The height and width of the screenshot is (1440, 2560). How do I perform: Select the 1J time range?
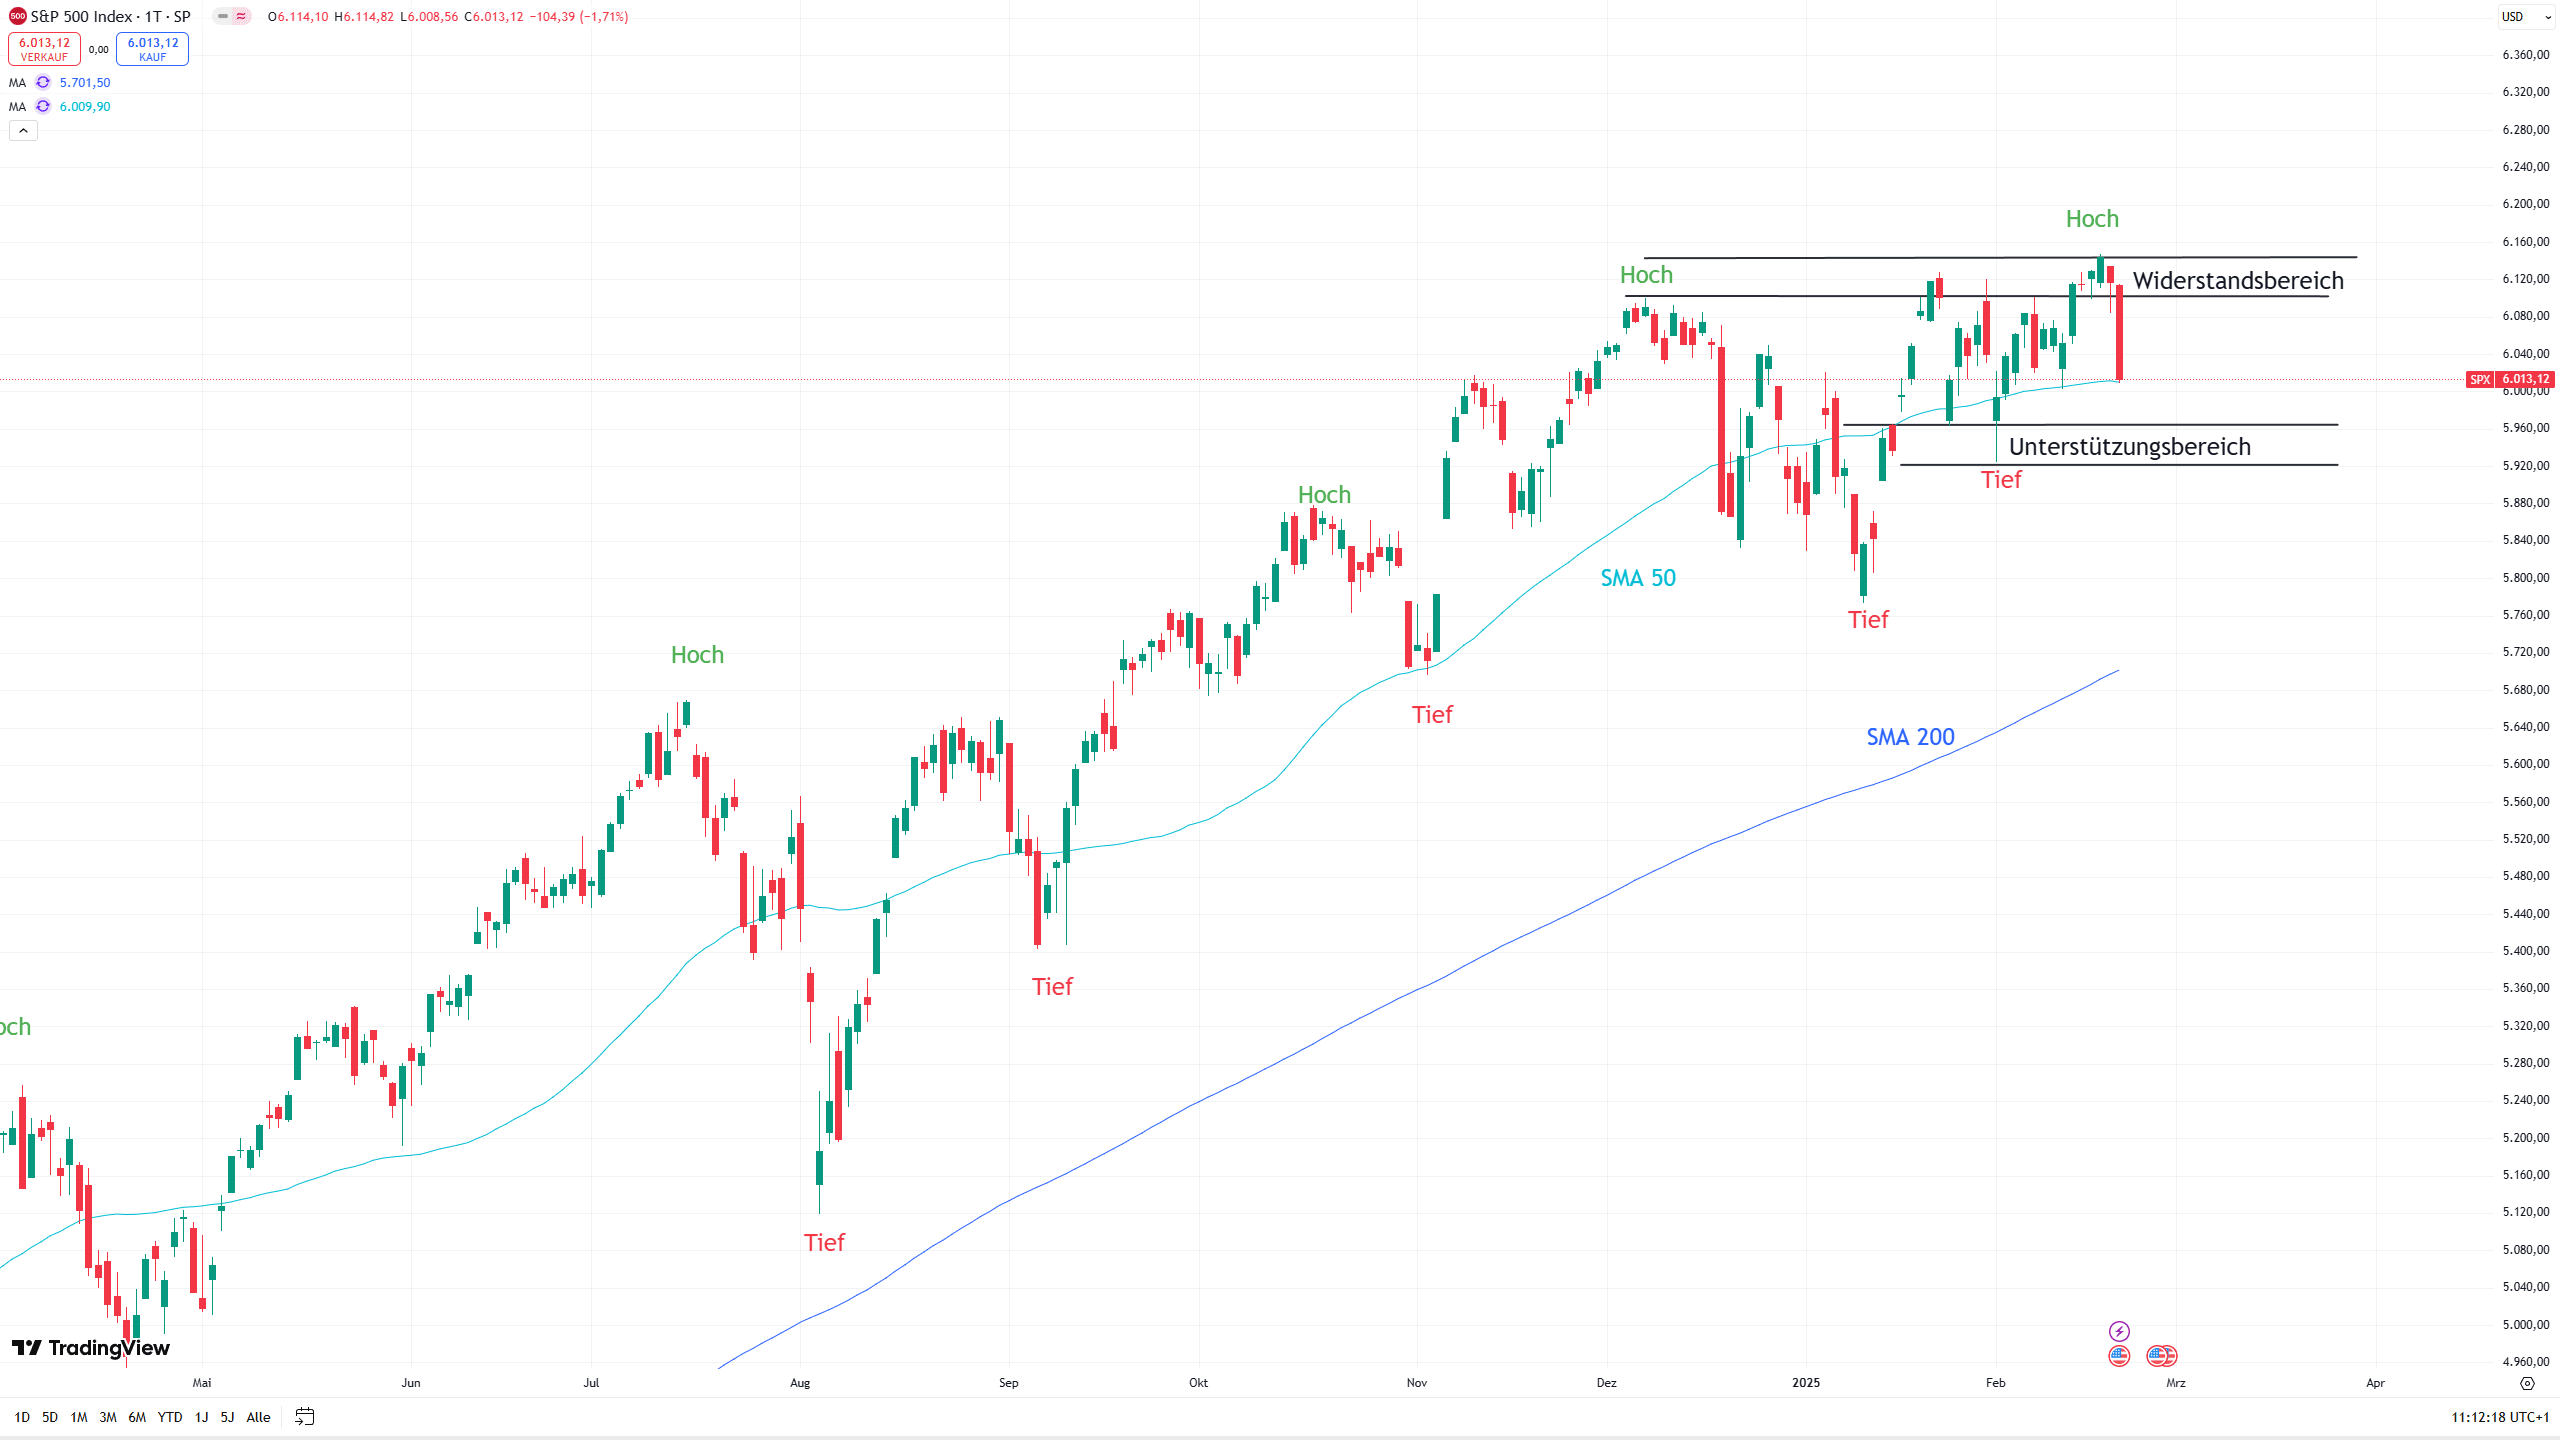coord(201,1417)
